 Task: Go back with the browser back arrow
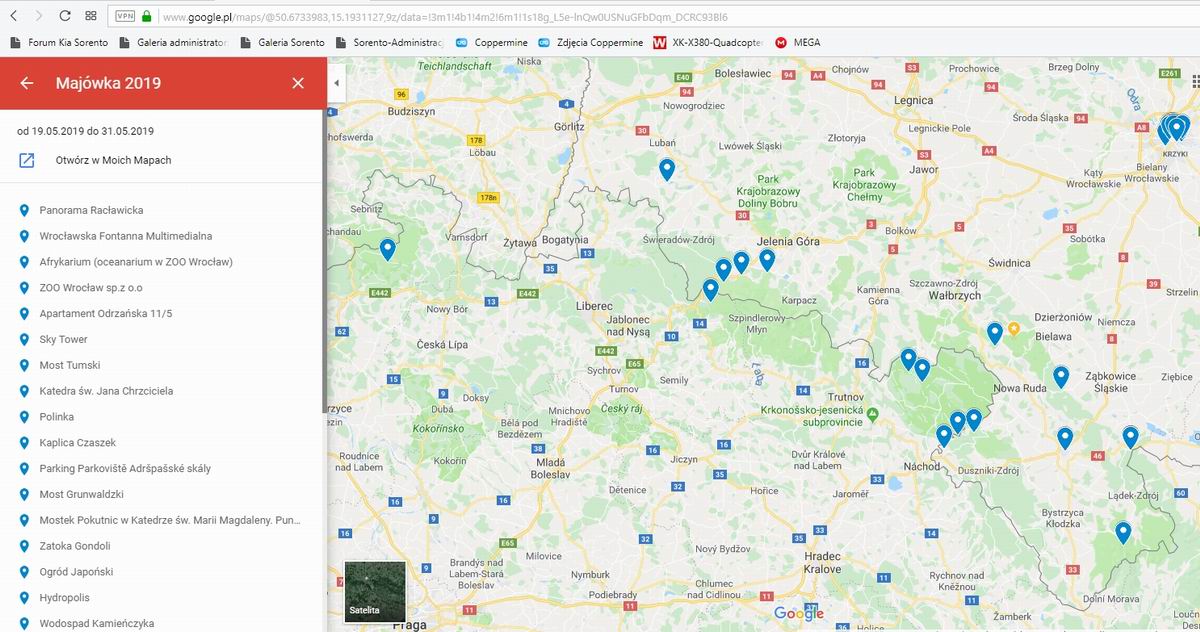coord(15,16)
